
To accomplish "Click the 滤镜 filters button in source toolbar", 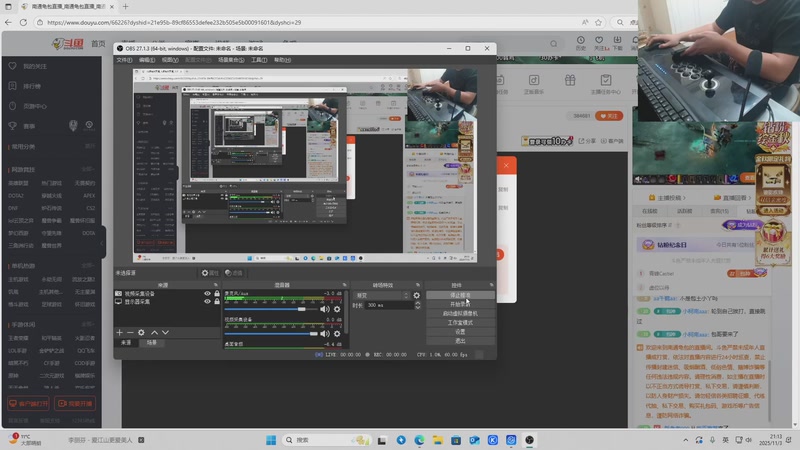I will [234, 273].
